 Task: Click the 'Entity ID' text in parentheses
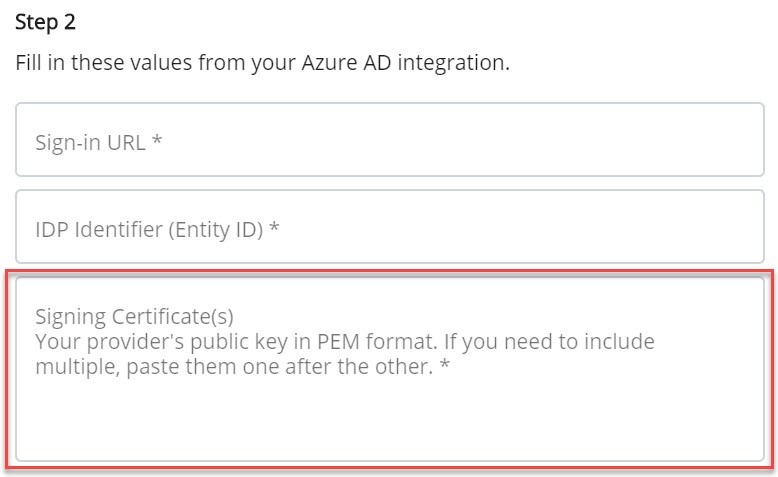pyautogui.click(x=216, y=230)
